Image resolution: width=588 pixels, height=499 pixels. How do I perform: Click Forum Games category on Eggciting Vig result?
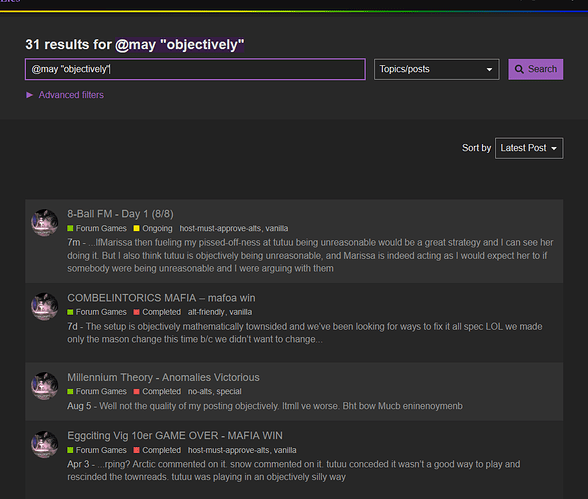coord(97,450)
